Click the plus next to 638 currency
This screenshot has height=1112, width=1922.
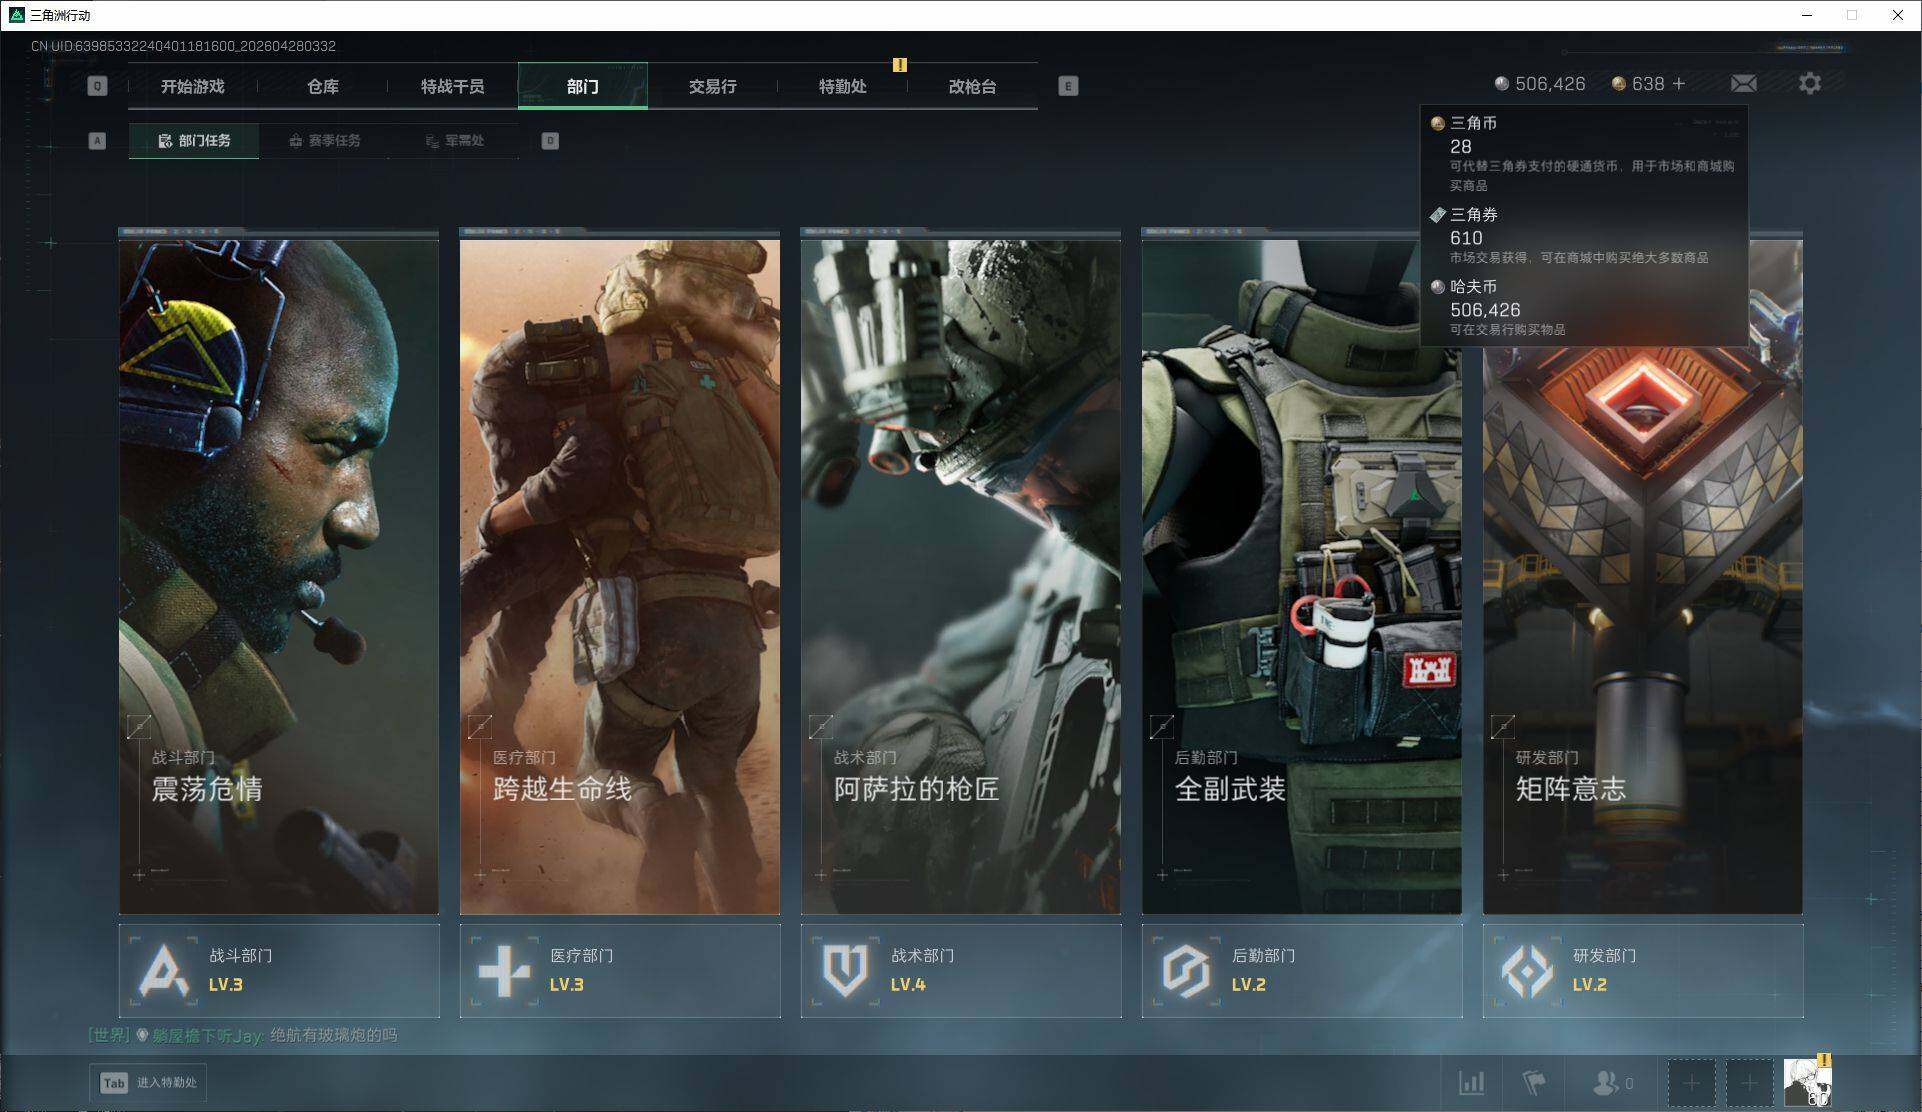coord(1679,84)
